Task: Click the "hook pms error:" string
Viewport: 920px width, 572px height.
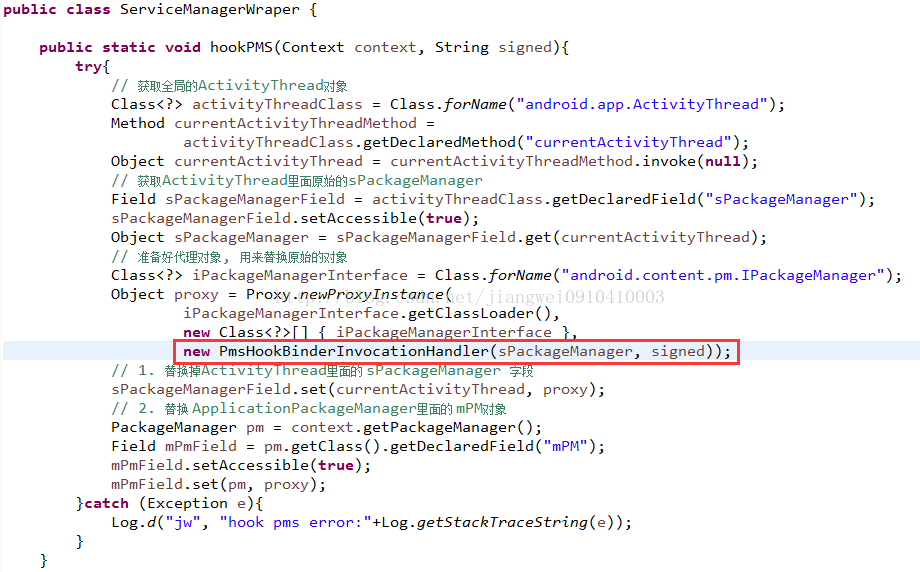Action: click(295, 523)
